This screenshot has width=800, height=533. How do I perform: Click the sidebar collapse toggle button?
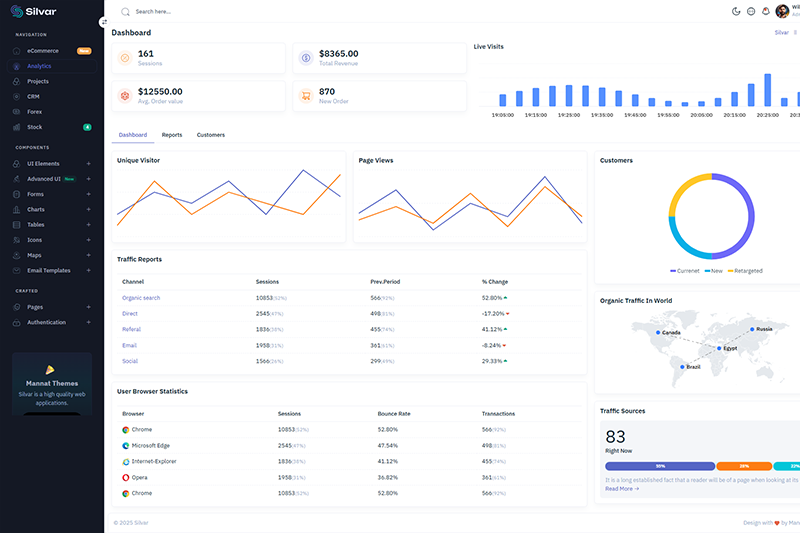[x=104, y=21]
